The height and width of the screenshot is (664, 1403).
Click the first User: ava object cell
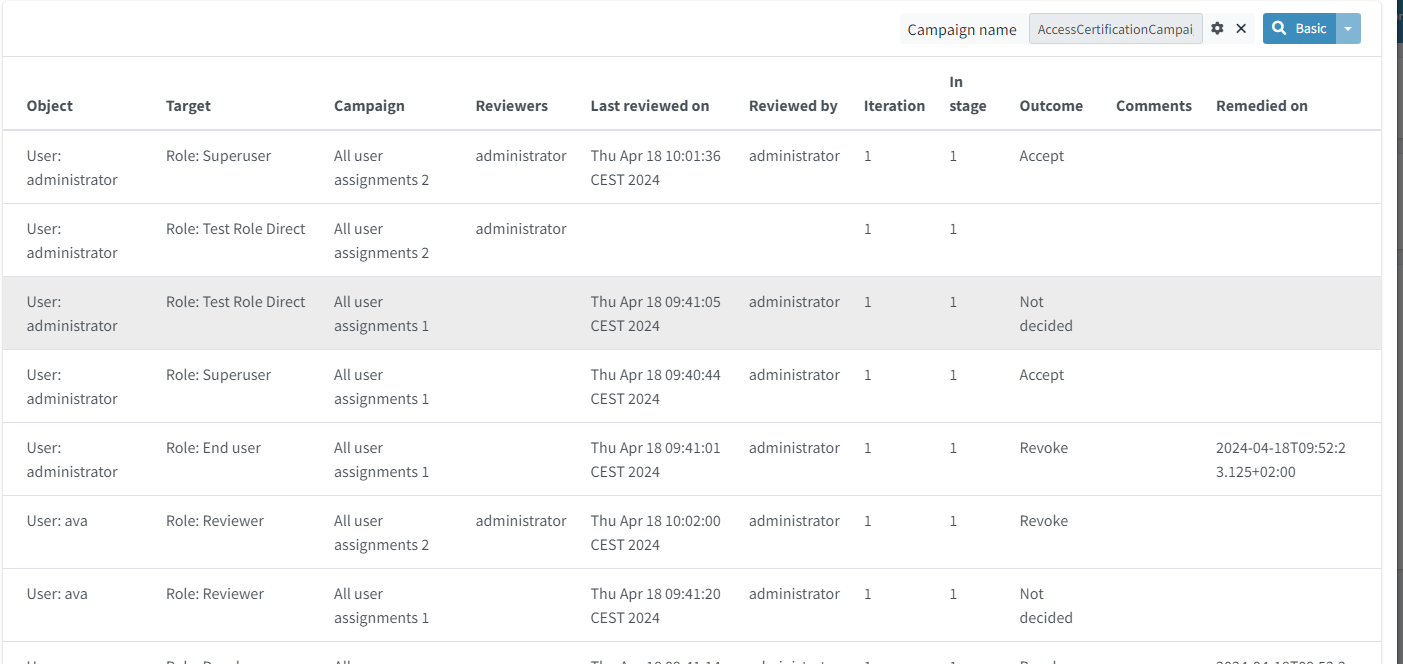[x=57, y=521]
